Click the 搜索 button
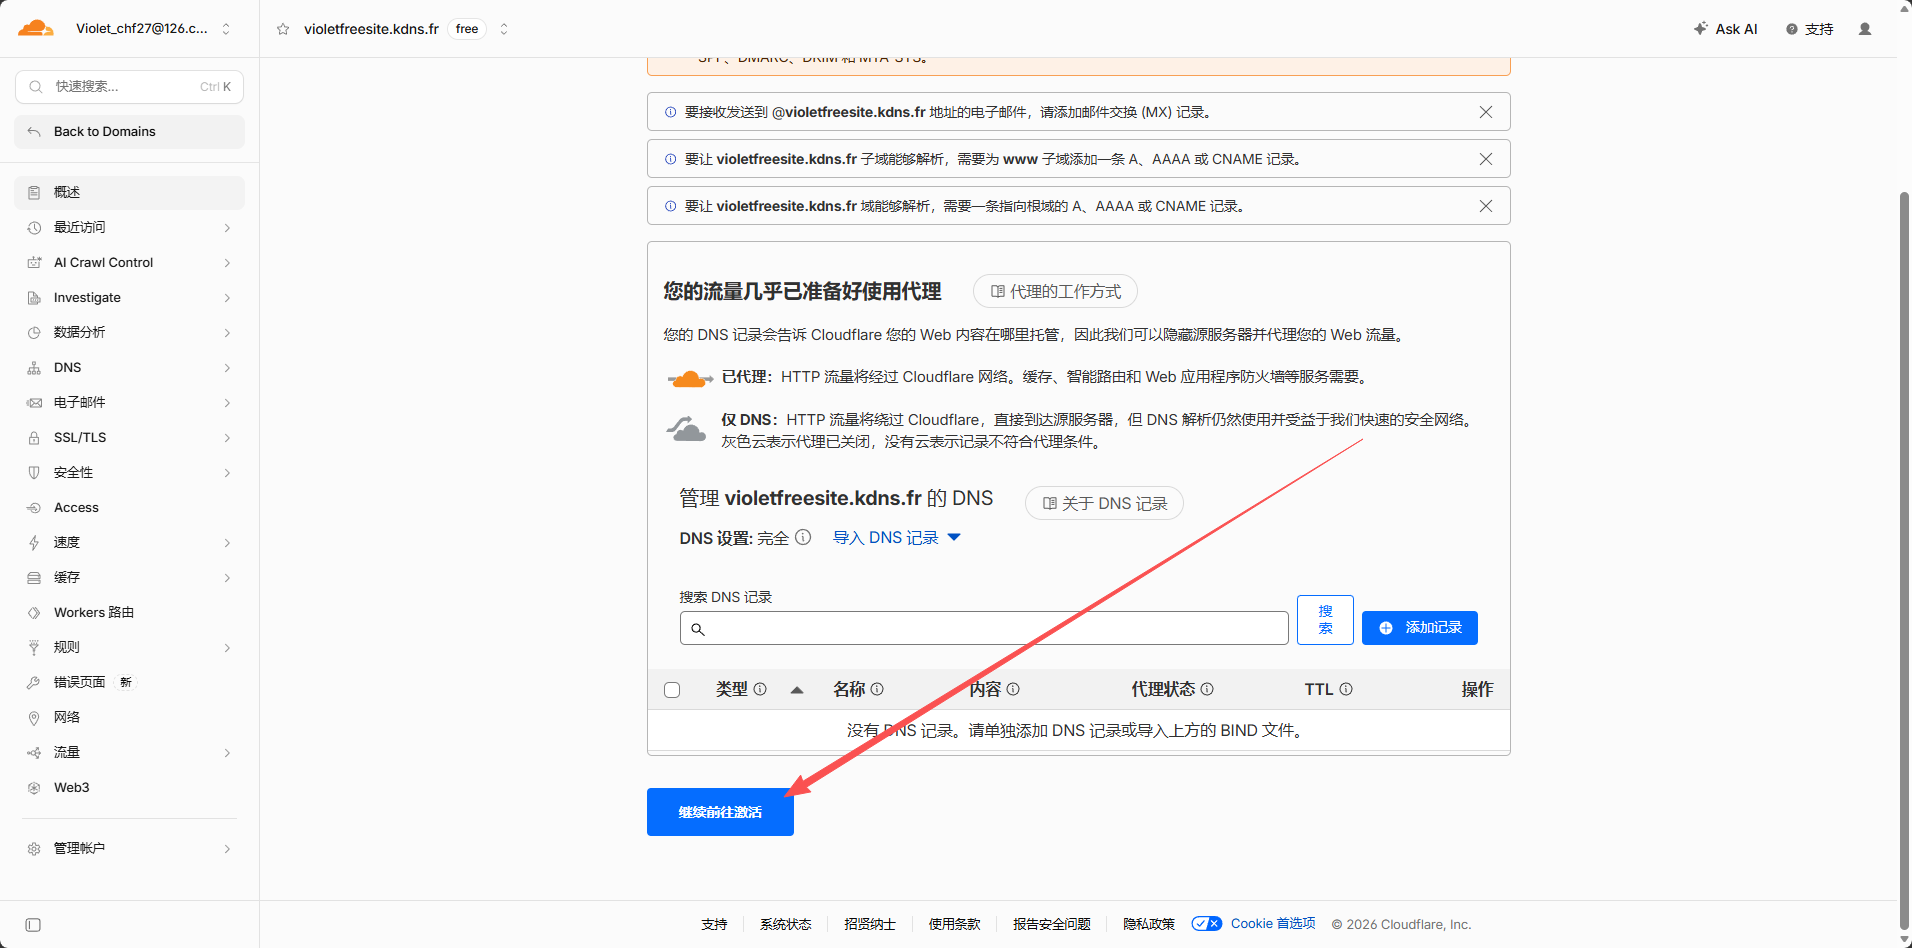1912x948 pixels. click(1325, 620)
